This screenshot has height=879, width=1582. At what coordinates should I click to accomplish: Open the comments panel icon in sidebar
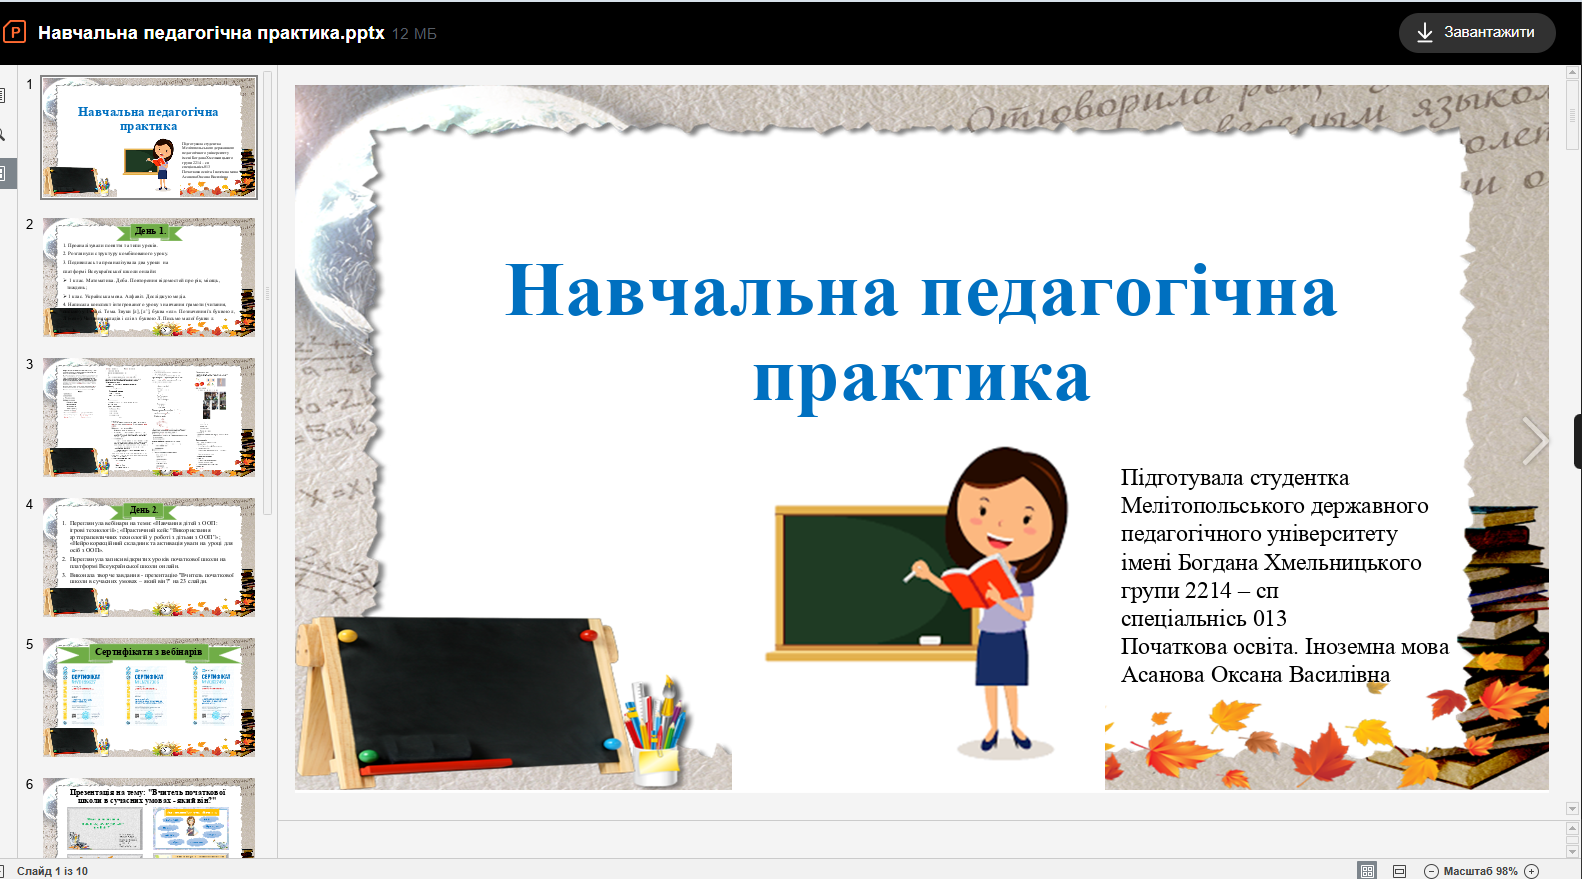pos(3,96)
